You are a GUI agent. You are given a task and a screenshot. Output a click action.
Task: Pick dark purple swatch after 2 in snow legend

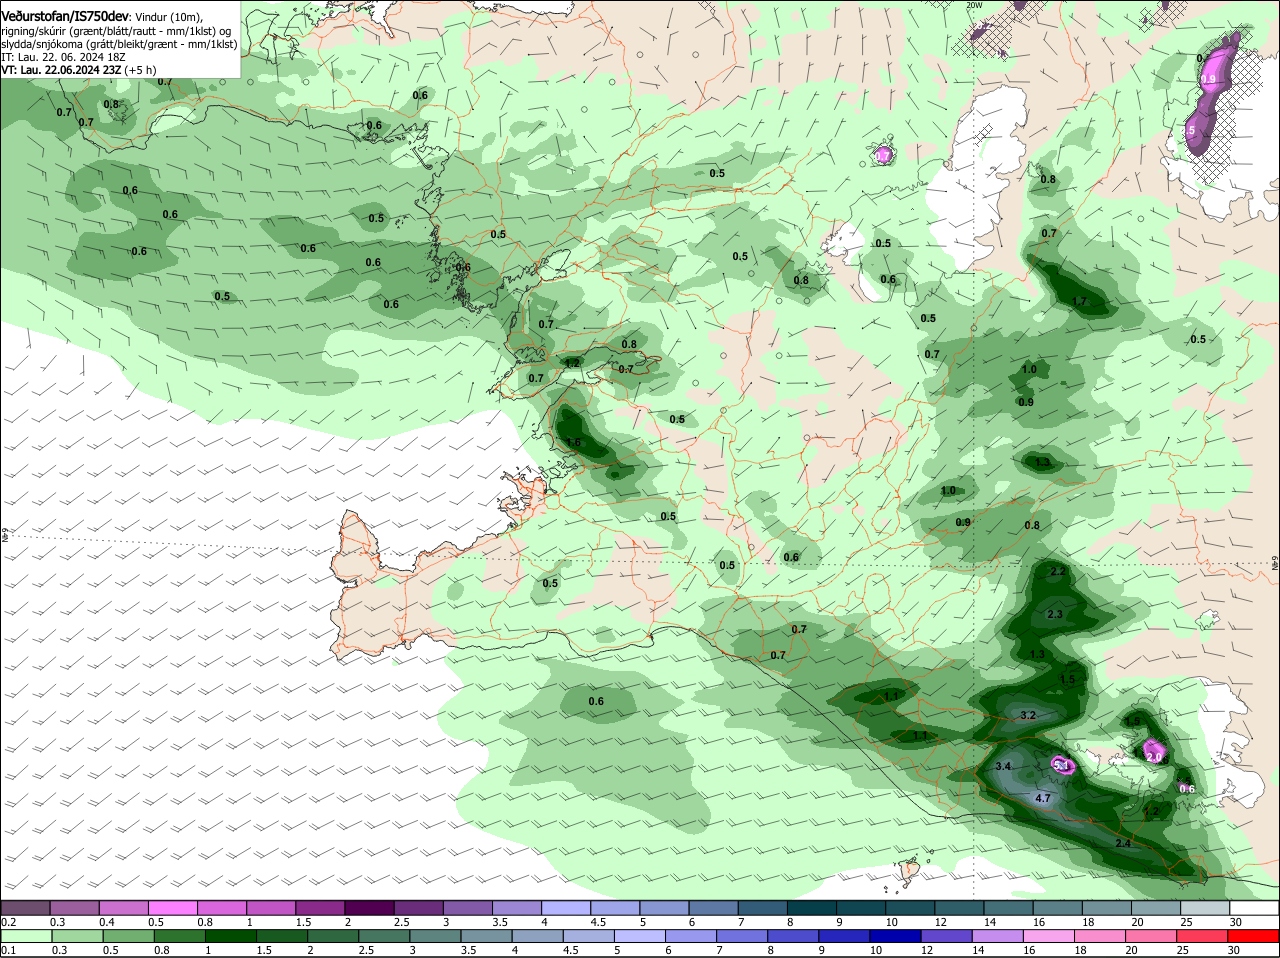point(369,908)
